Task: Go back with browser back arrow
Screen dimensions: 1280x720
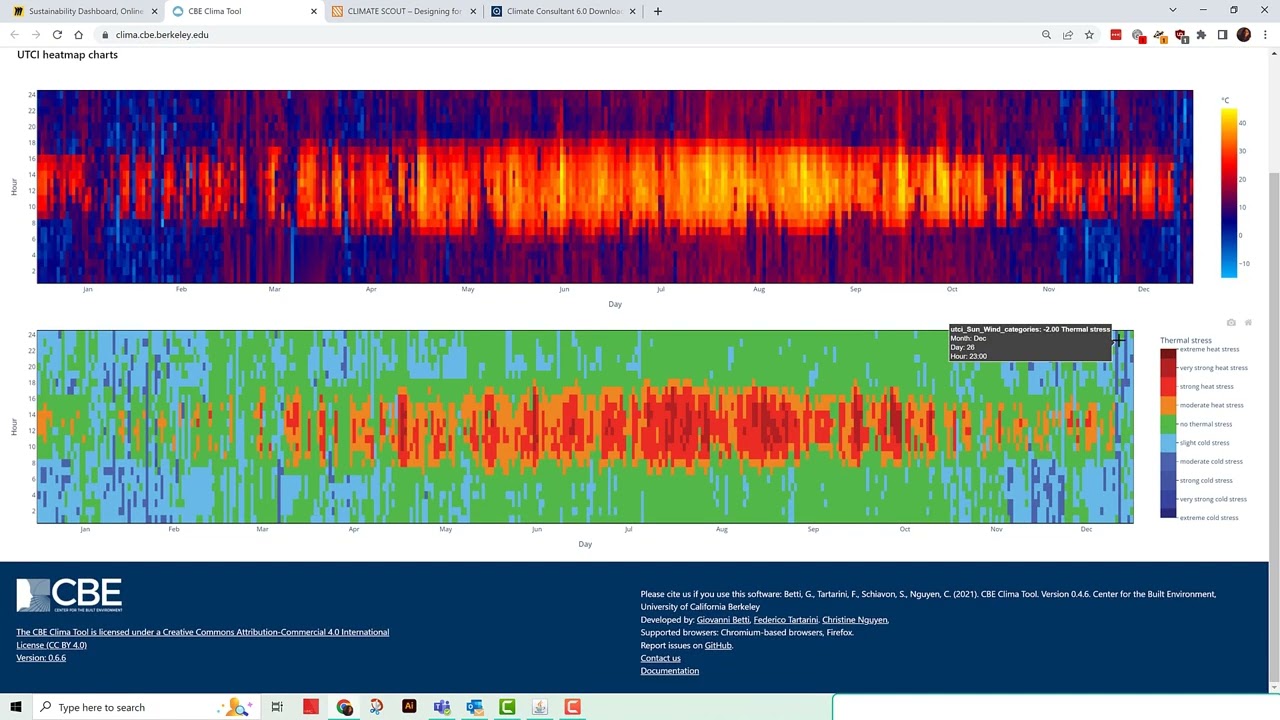Action: (x=14, y=35)
